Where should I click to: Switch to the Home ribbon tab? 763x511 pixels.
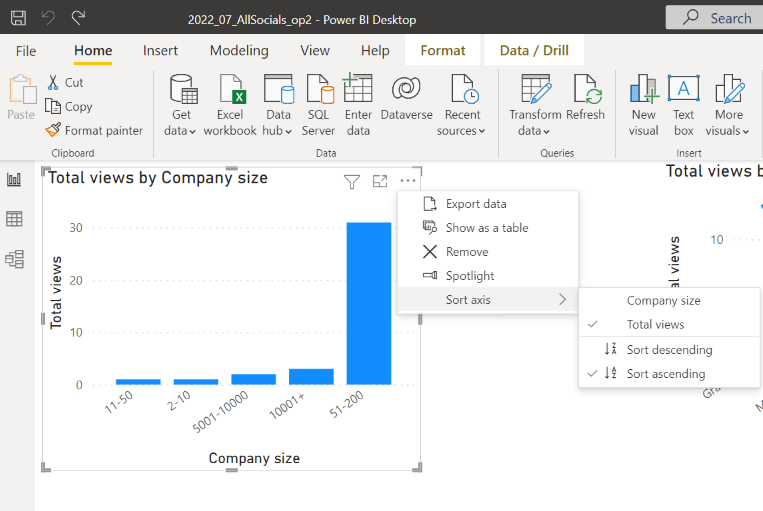coord(93,51)
